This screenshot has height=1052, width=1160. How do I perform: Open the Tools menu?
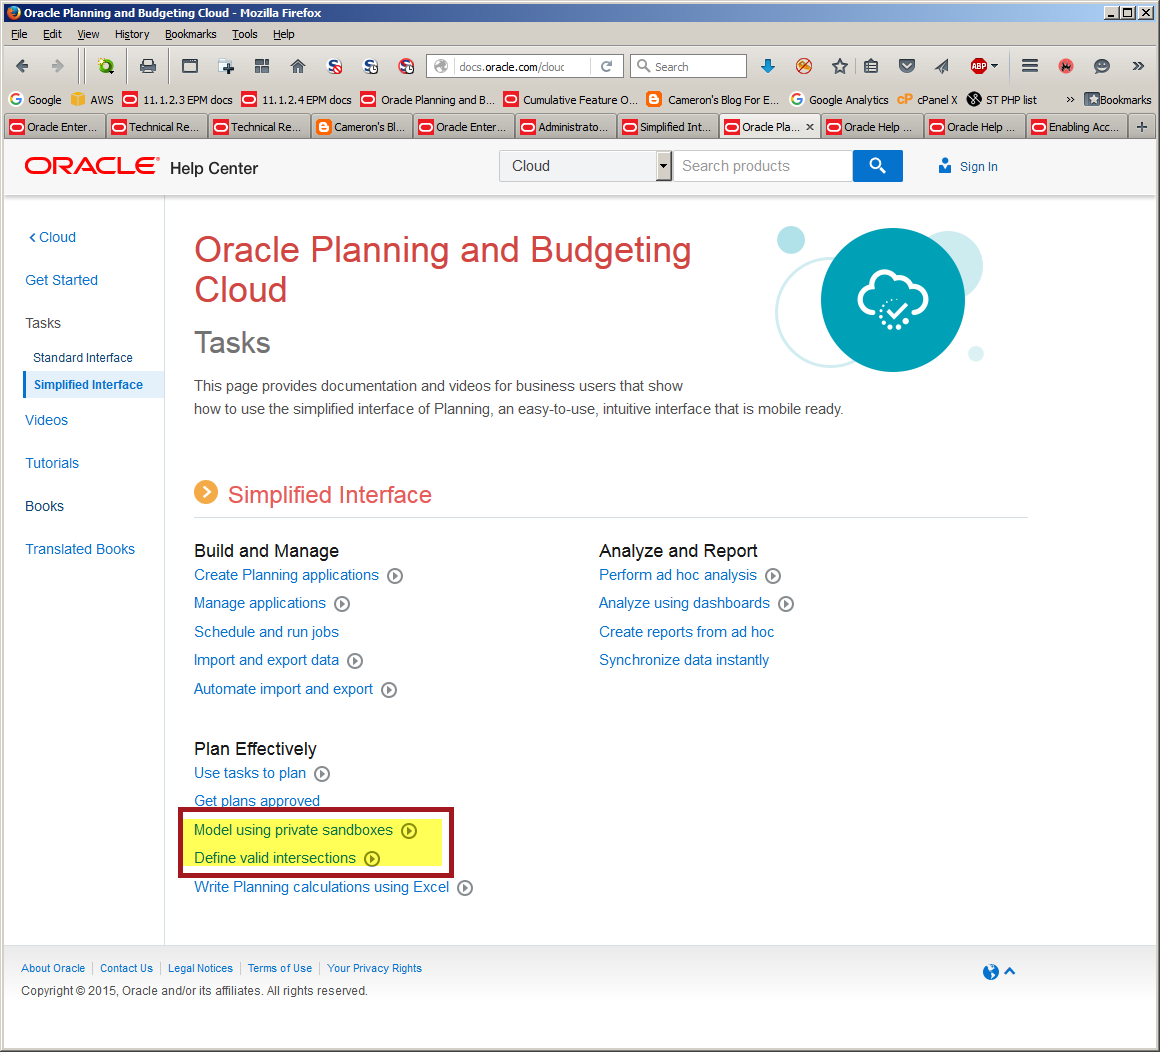pyautogui.click(x=244, y=34)
